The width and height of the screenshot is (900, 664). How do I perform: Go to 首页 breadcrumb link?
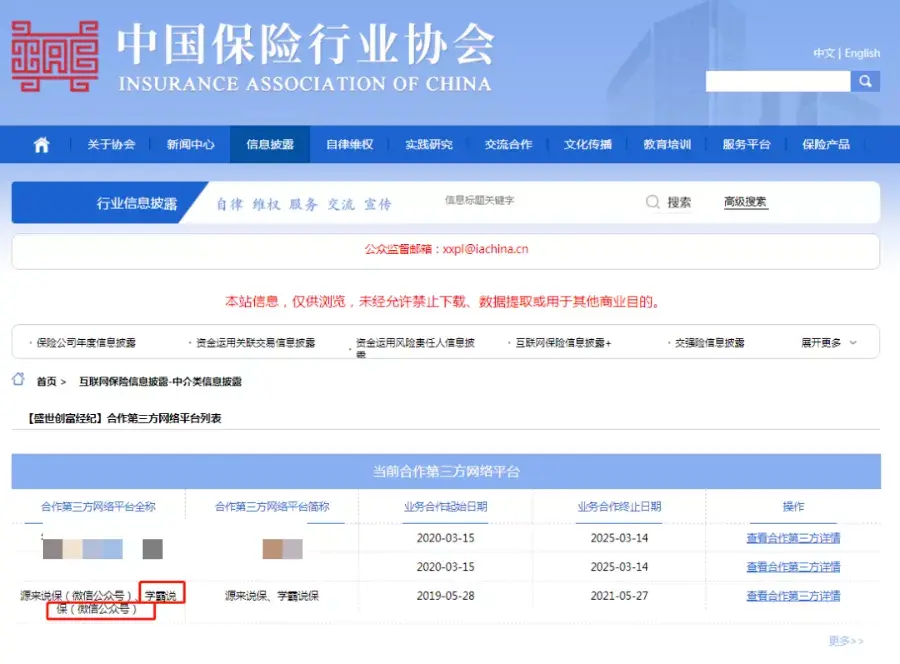[46, 382]
